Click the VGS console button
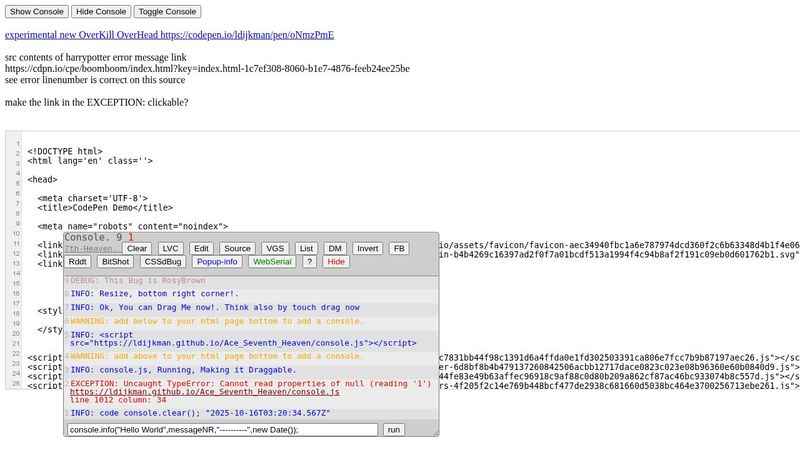 tap(274, 248)
